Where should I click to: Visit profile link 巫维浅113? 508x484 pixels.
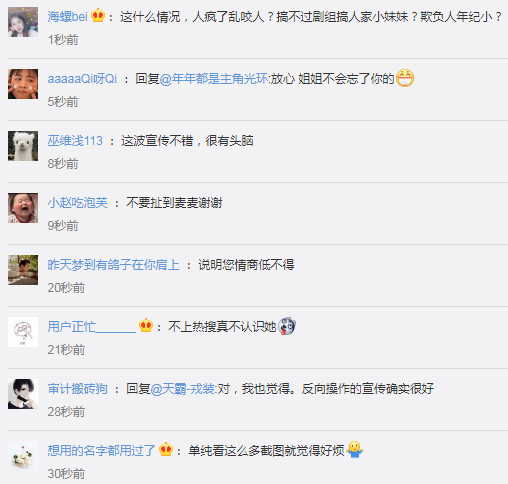[x=75, y=141]
